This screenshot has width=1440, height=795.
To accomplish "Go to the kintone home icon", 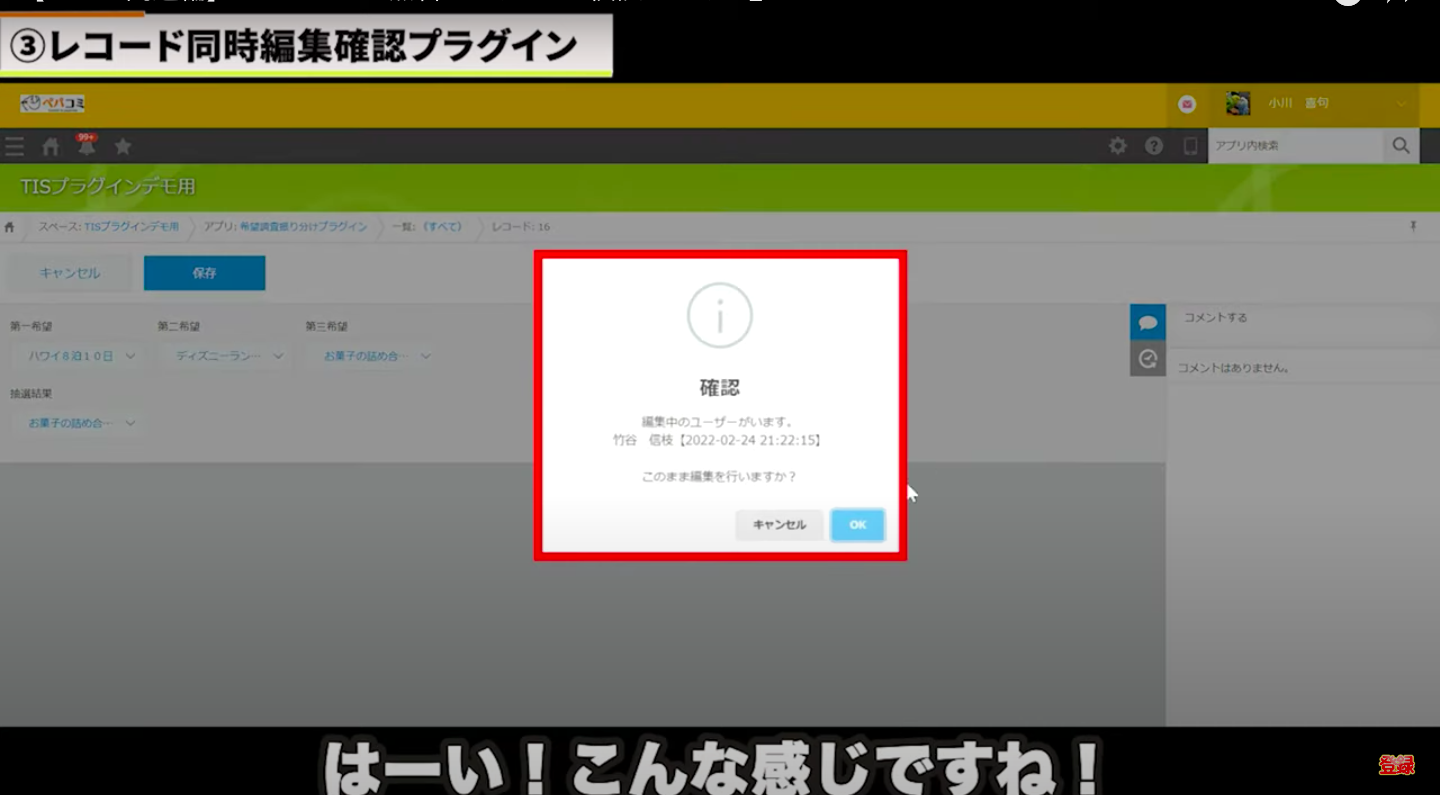I will [50, 146].
